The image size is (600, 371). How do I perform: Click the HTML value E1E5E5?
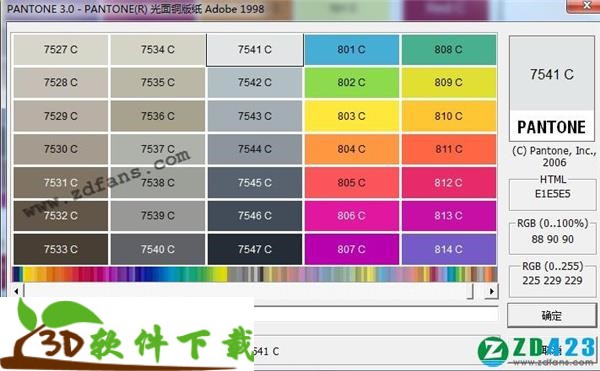[x=553, y=194]
